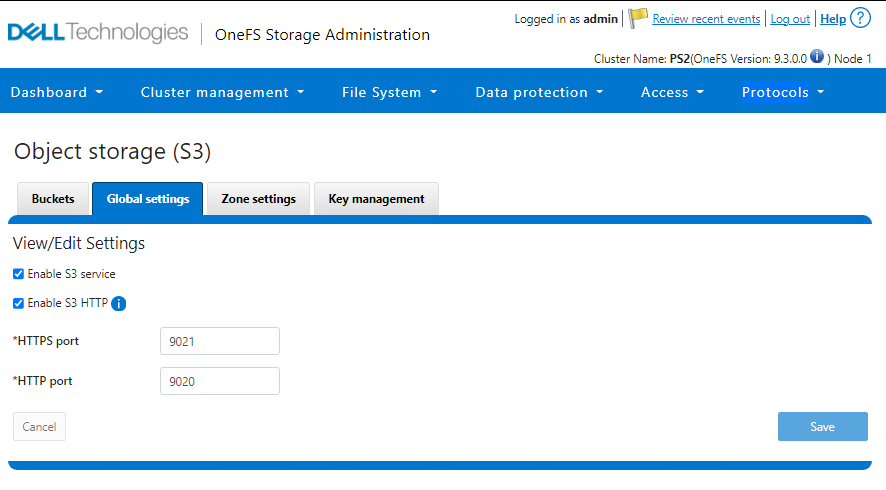Expand the Dashboard menu
The image size is (886, 490).
pyautogui.click(x=57, y=92)
